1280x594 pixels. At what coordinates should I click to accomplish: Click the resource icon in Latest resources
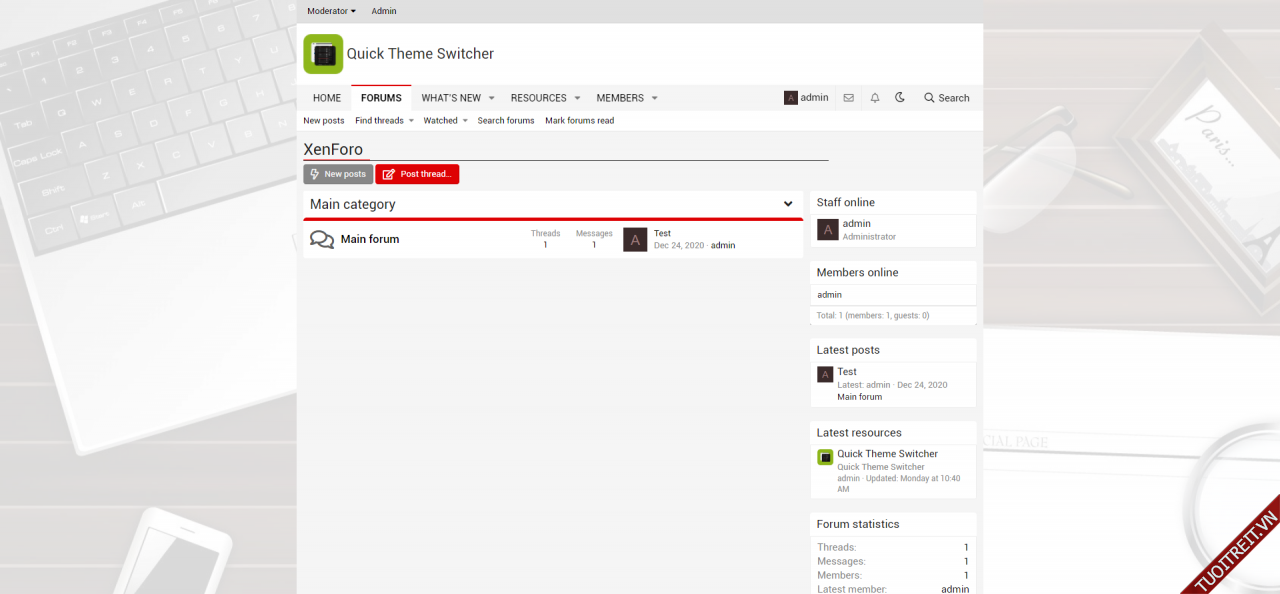point(825,458)
